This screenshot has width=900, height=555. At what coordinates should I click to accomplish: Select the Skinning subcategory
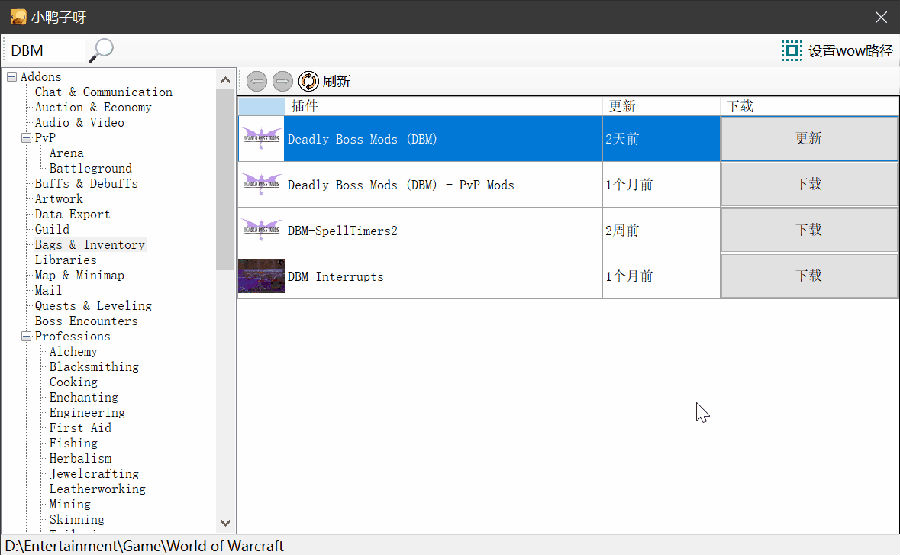[77, 519]
